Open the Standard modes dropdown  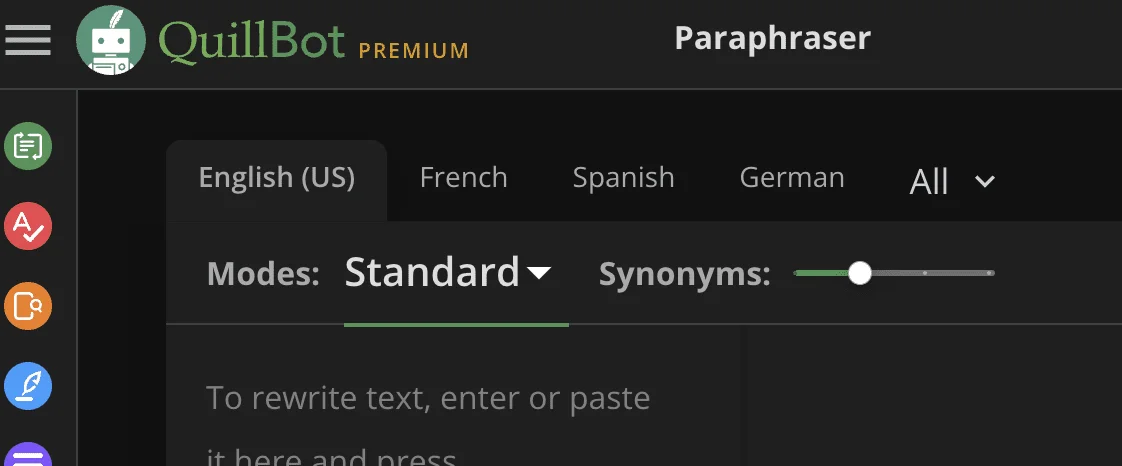(x=448, y=273)
